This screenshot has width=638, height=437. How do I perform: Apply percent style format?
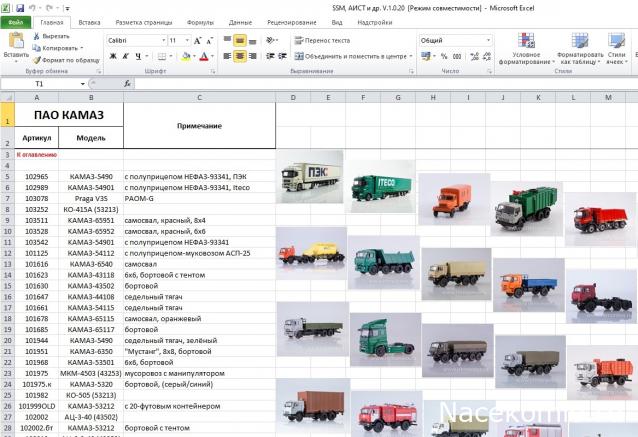click(444, 56)
